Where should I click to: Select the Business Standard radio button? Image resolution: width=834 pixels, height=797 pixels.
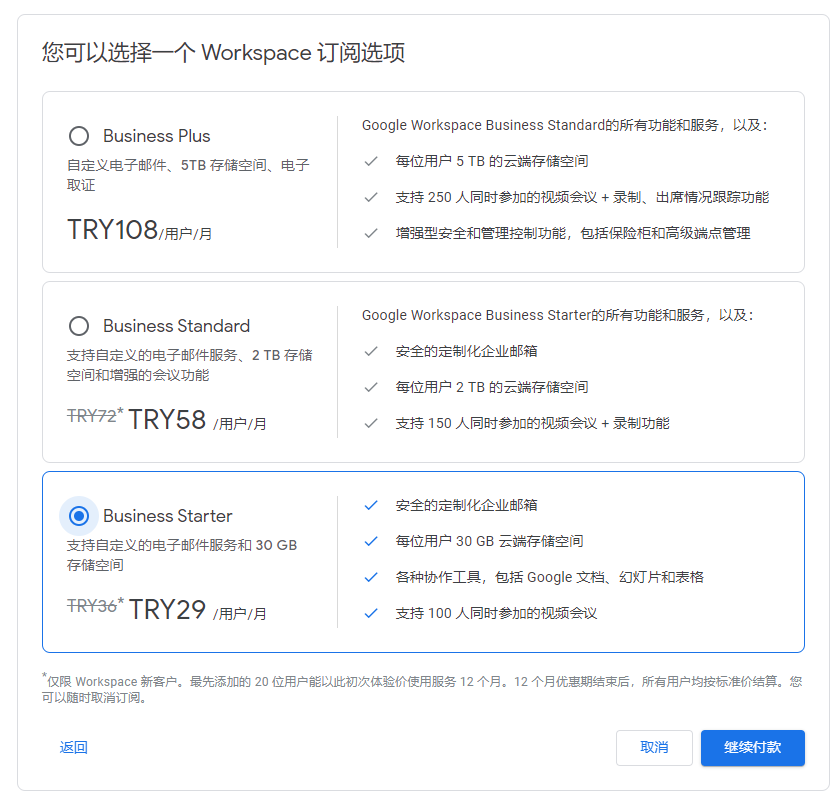tap(79, 326)
